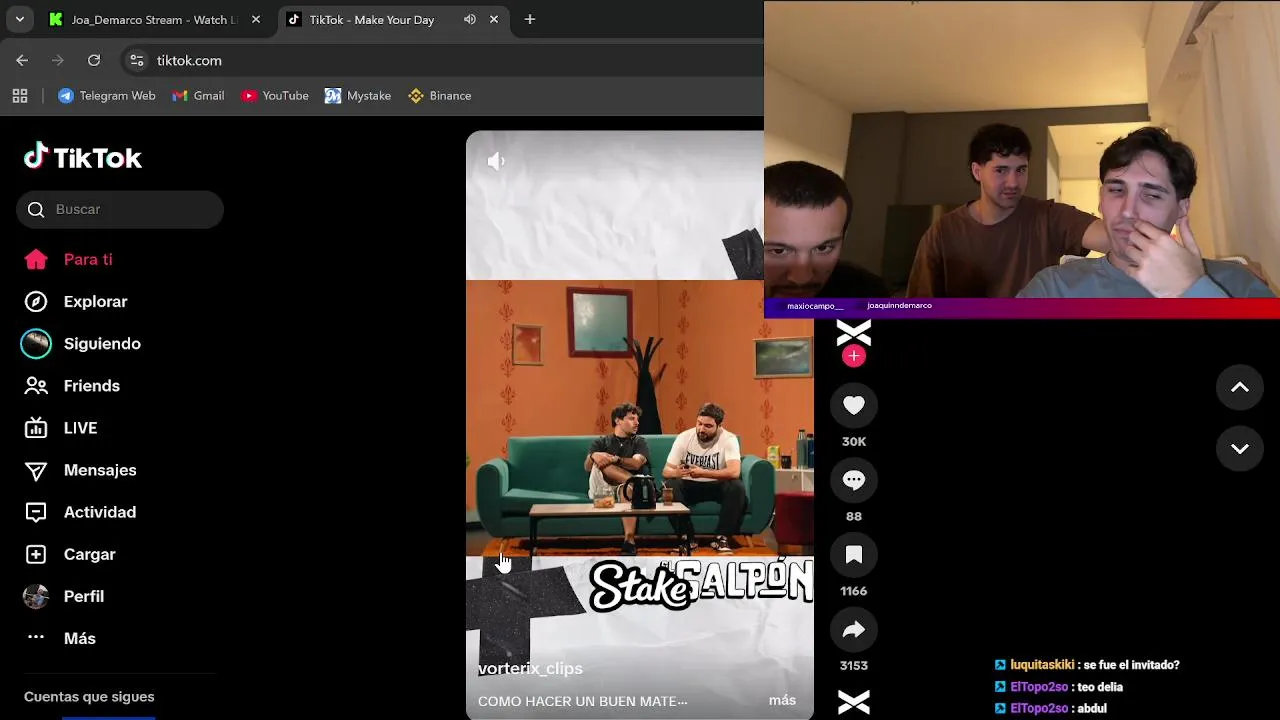Click luquitaskiki chat message

click(1087, 665)
